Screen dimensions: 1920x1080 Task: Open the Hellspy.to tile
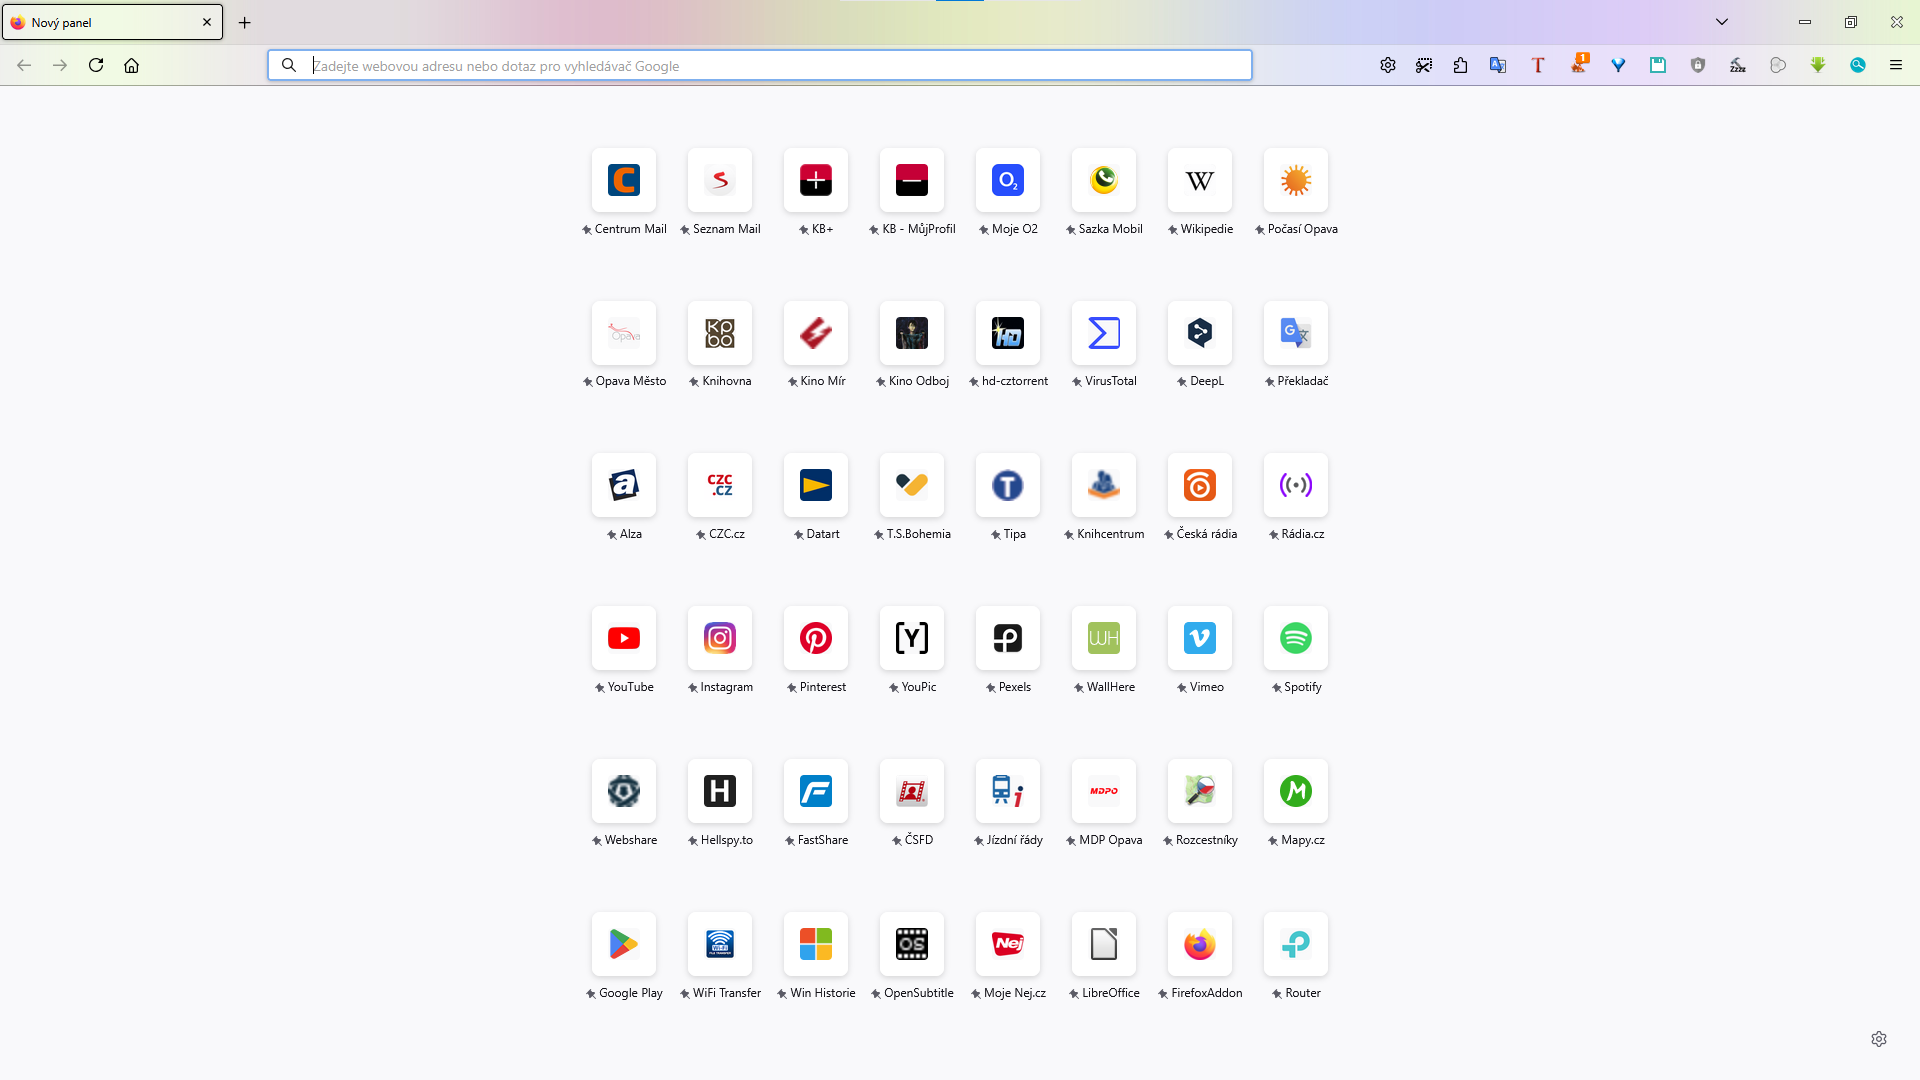720,792
